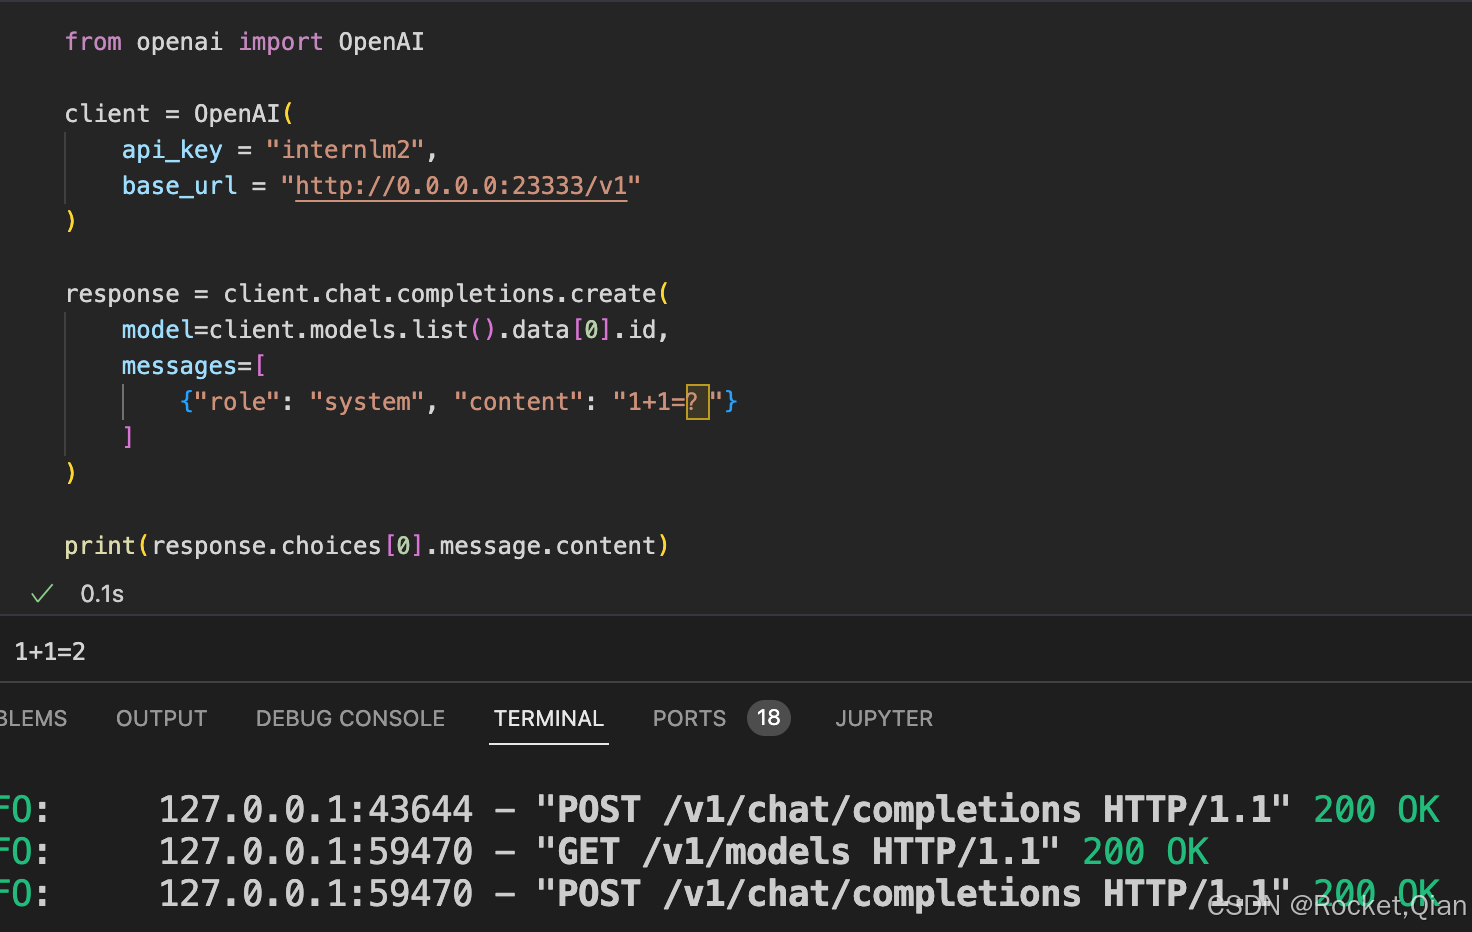Click the "internlm2" string value

pos(345,150)
